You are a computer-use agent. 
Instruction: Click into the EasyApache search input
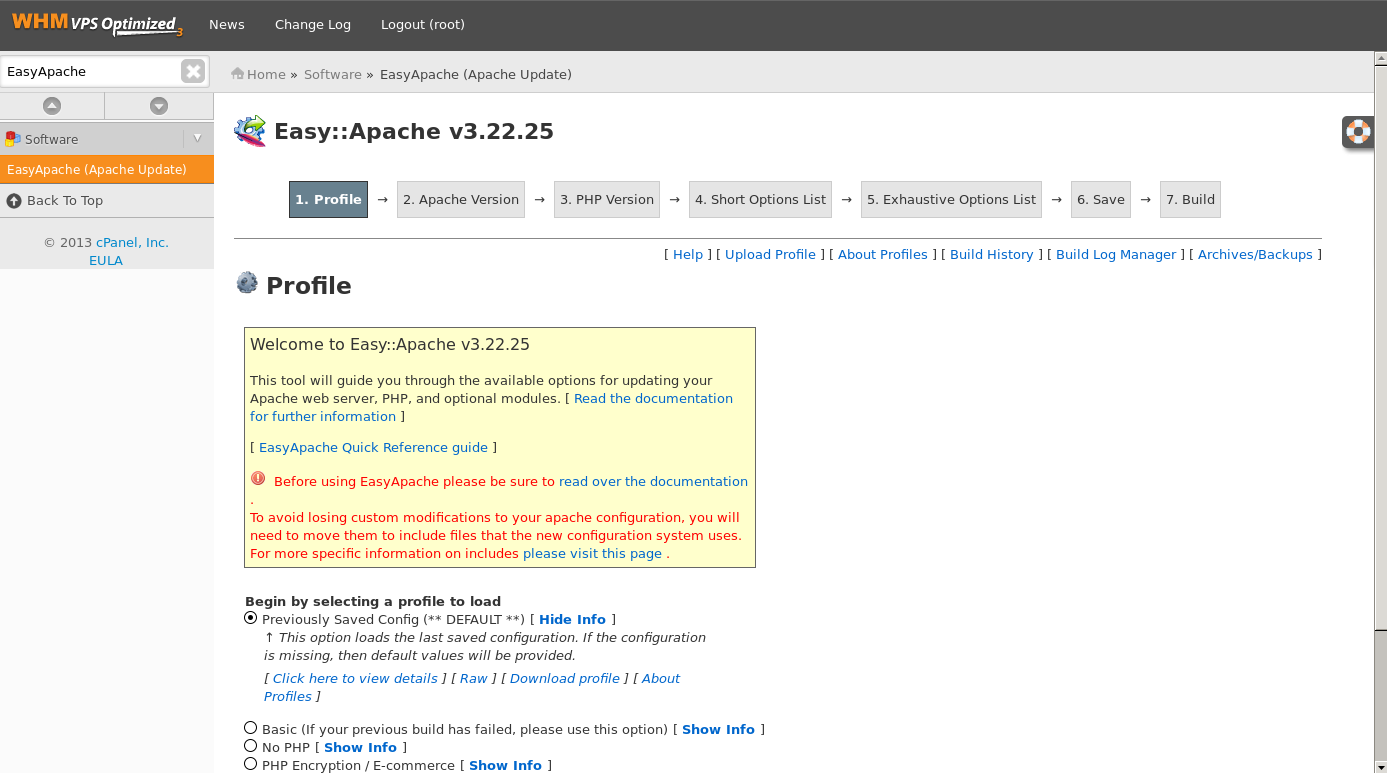[90, 72]
